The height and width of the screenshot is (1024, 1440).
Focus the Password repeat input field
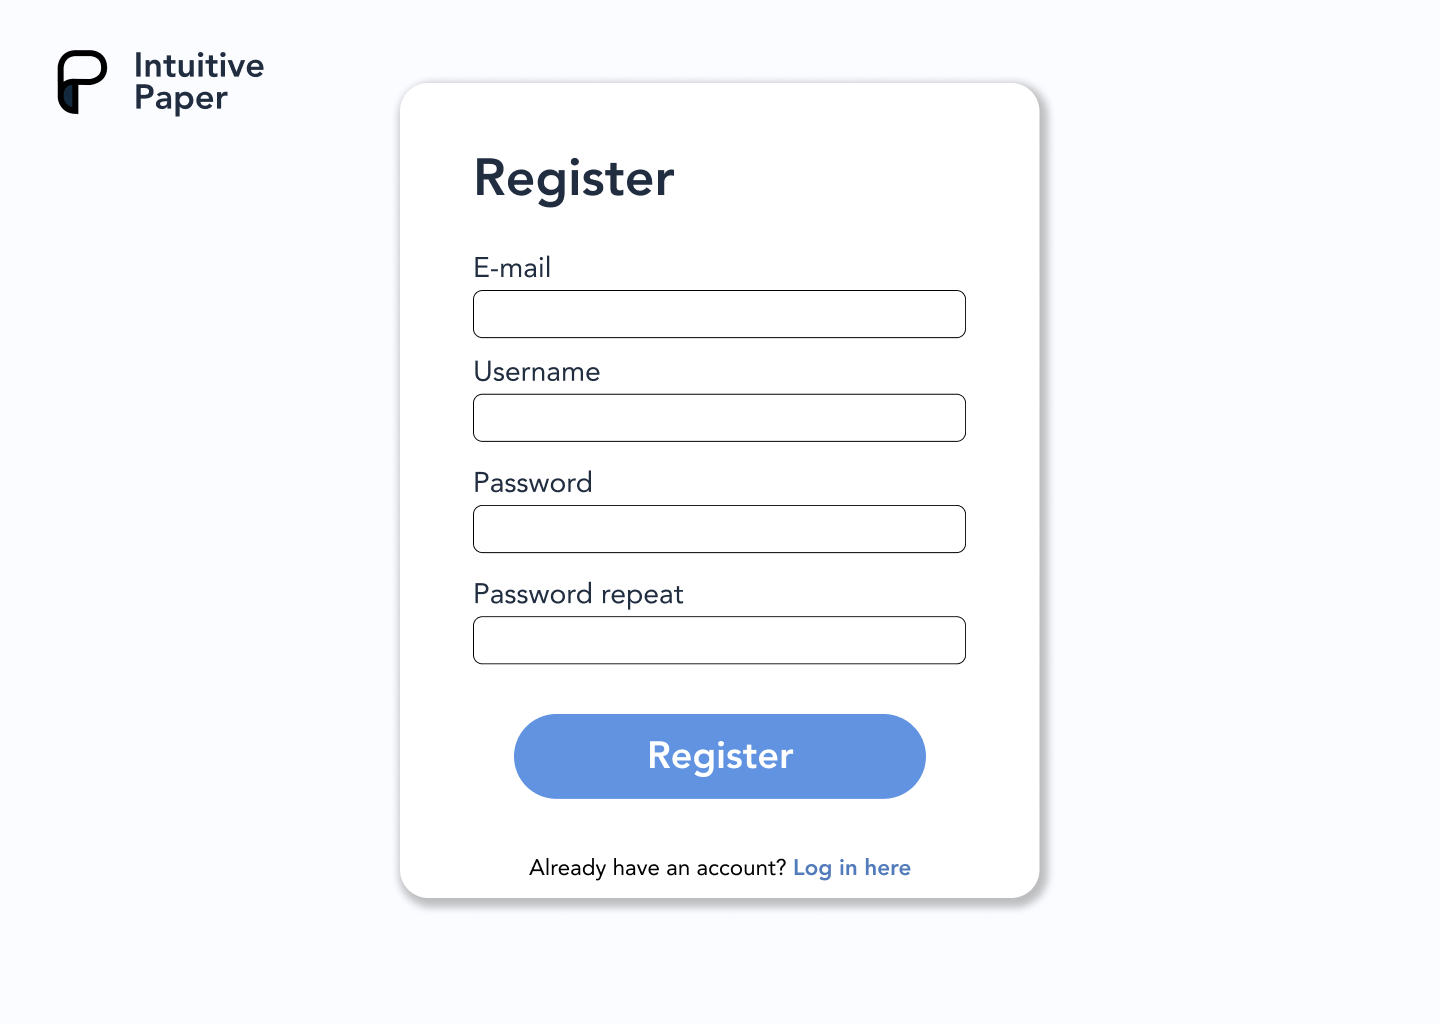719,640
